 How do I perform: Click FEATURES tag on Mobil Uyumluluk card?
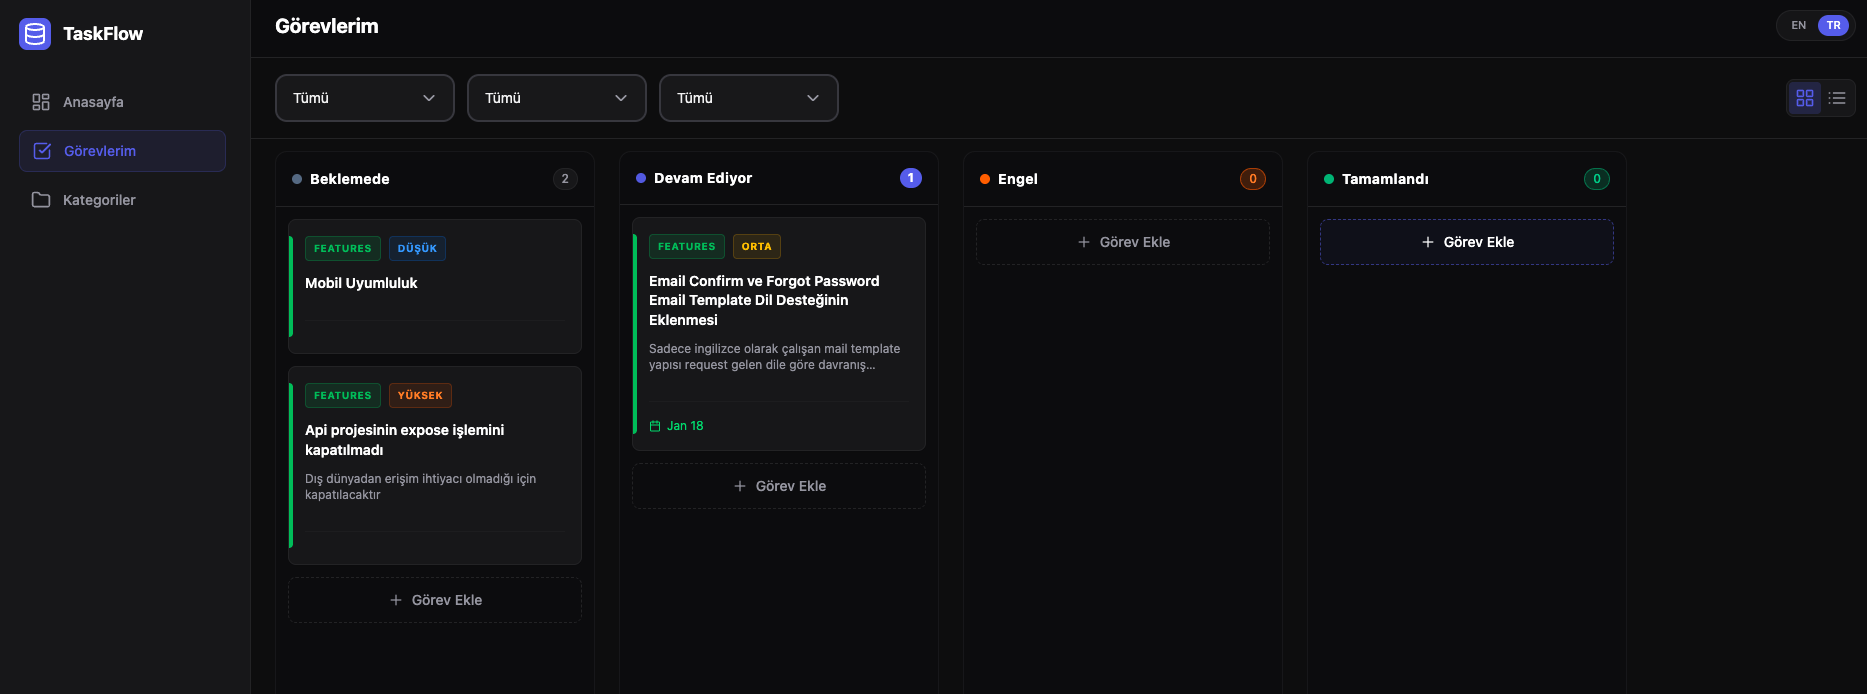pyautogui.click(x=343, y=248)
